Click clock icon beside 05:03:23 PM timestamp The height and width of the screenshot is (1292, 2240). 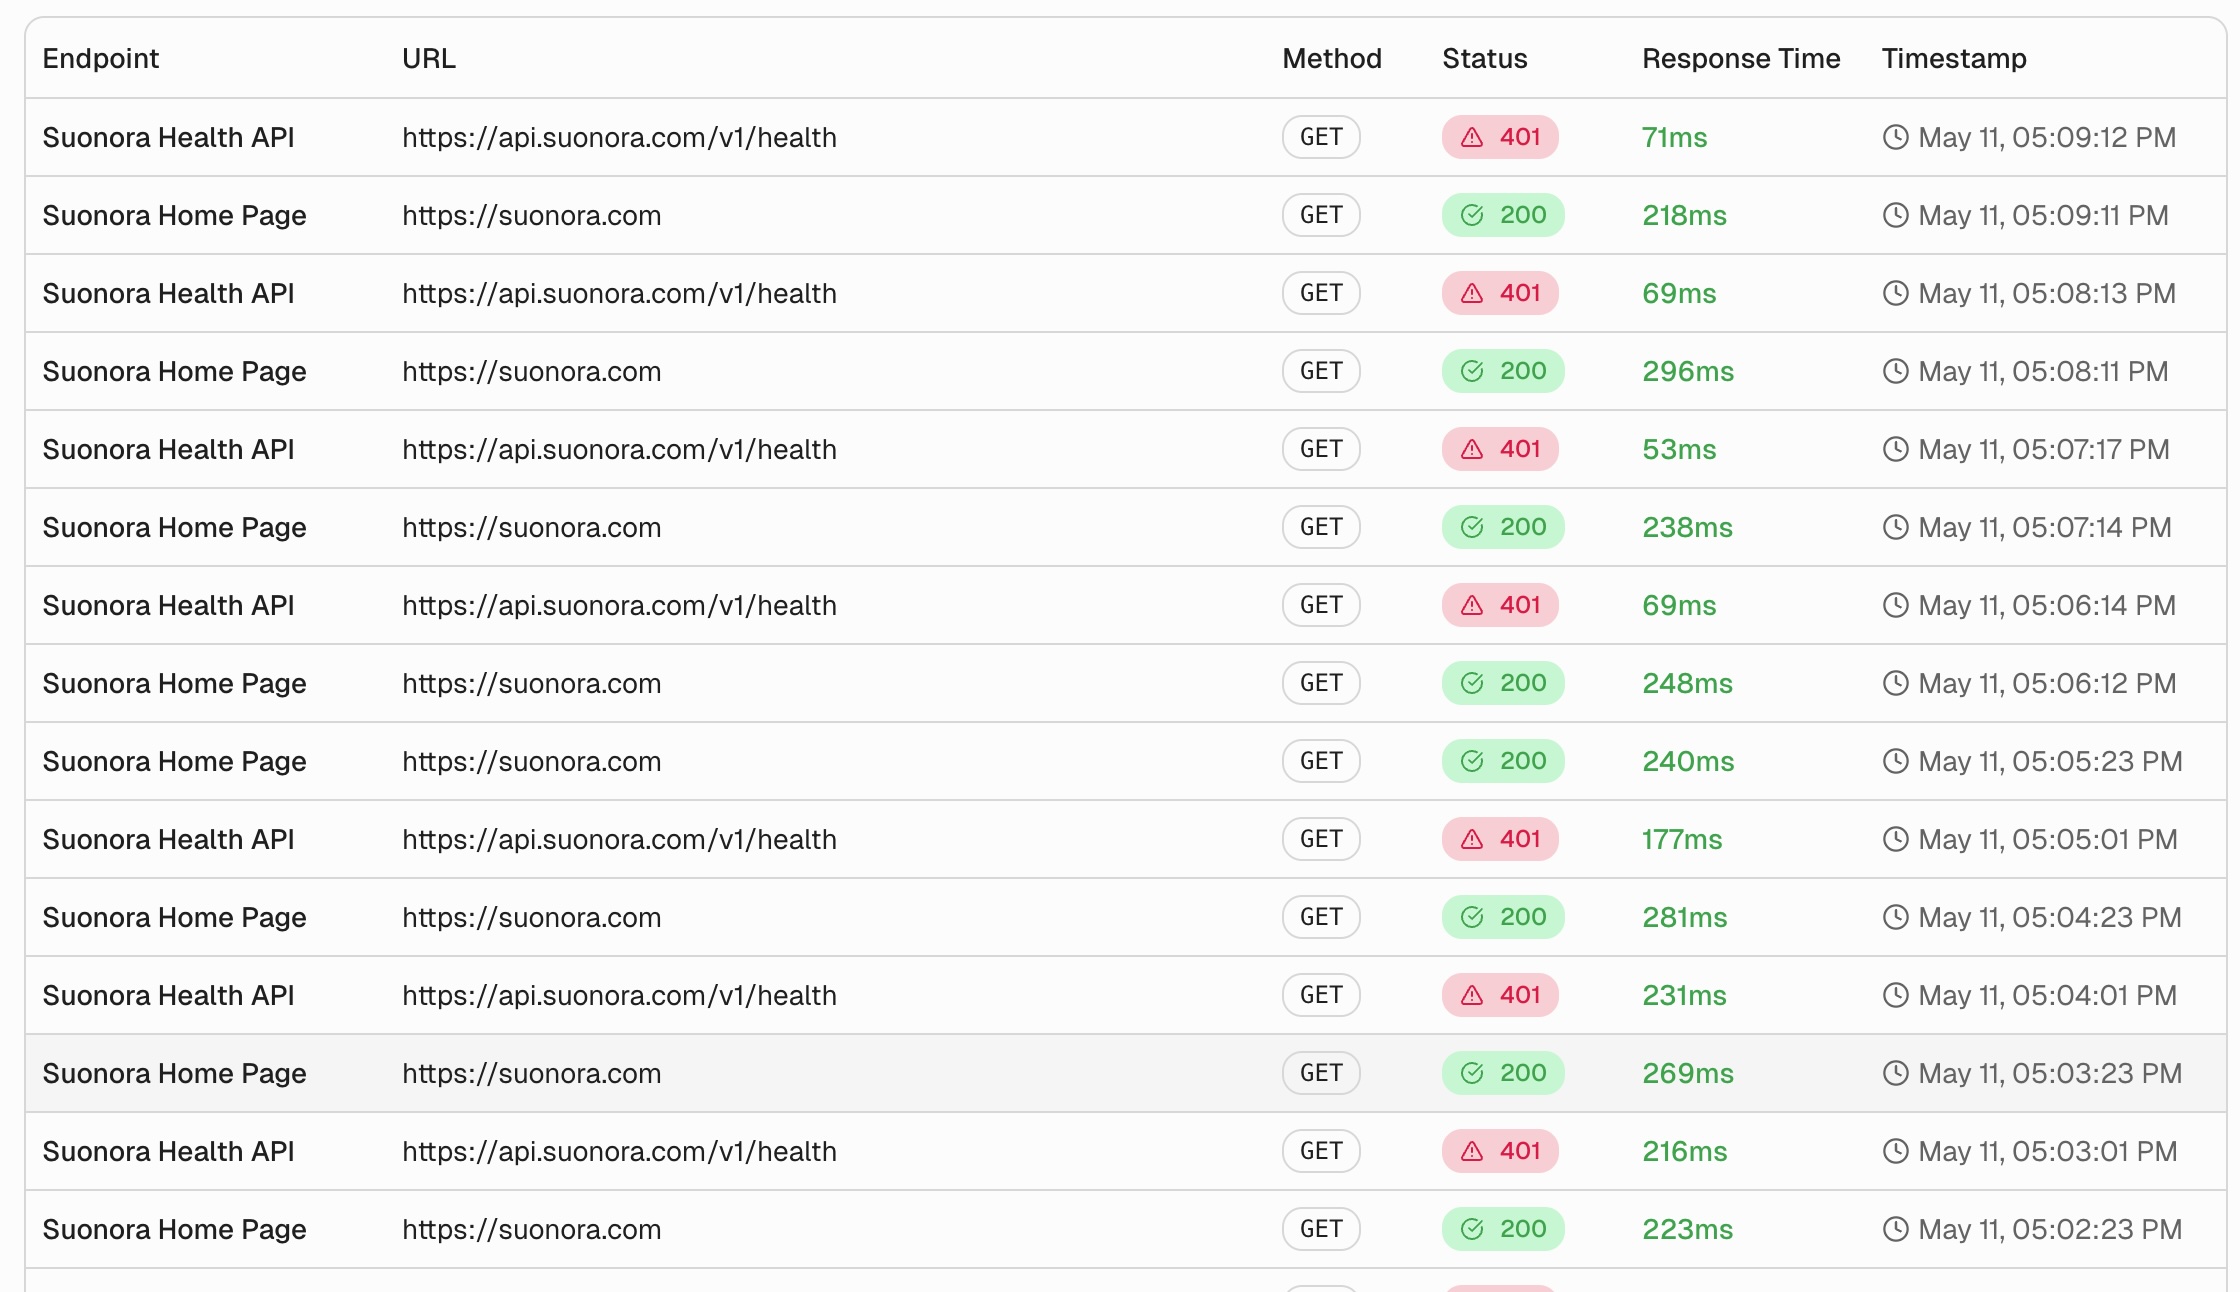[1895, 1073]
